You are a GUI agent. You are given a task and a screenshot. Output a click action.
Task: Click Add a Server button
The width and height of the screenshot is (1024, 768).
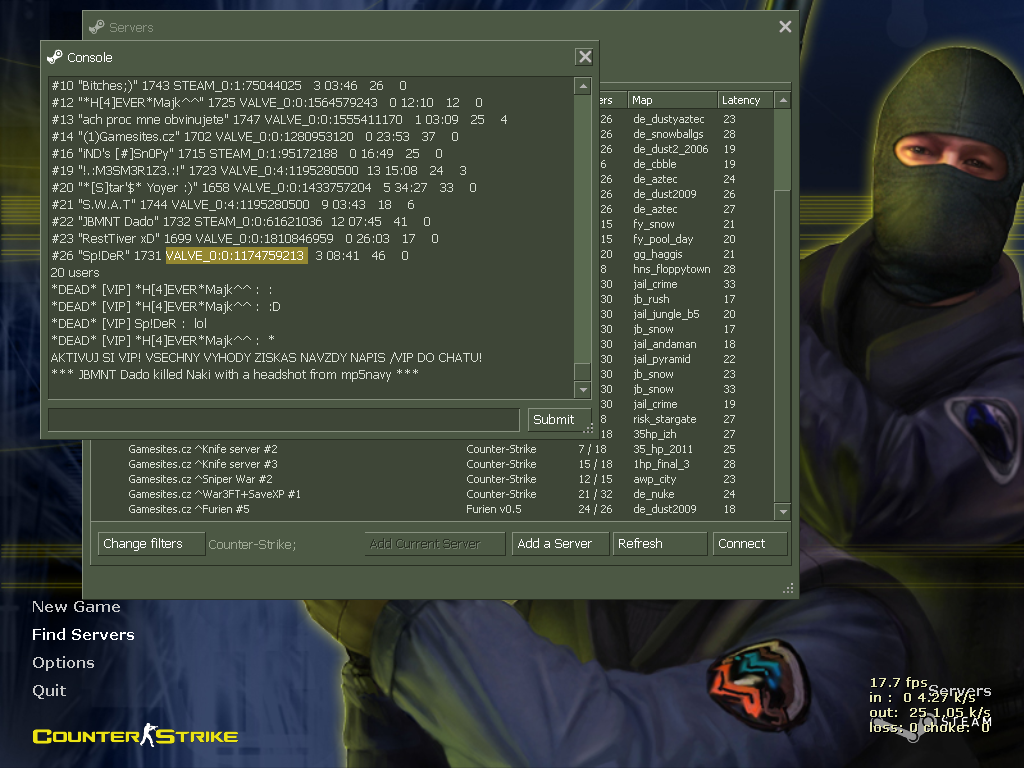(561, 544)
